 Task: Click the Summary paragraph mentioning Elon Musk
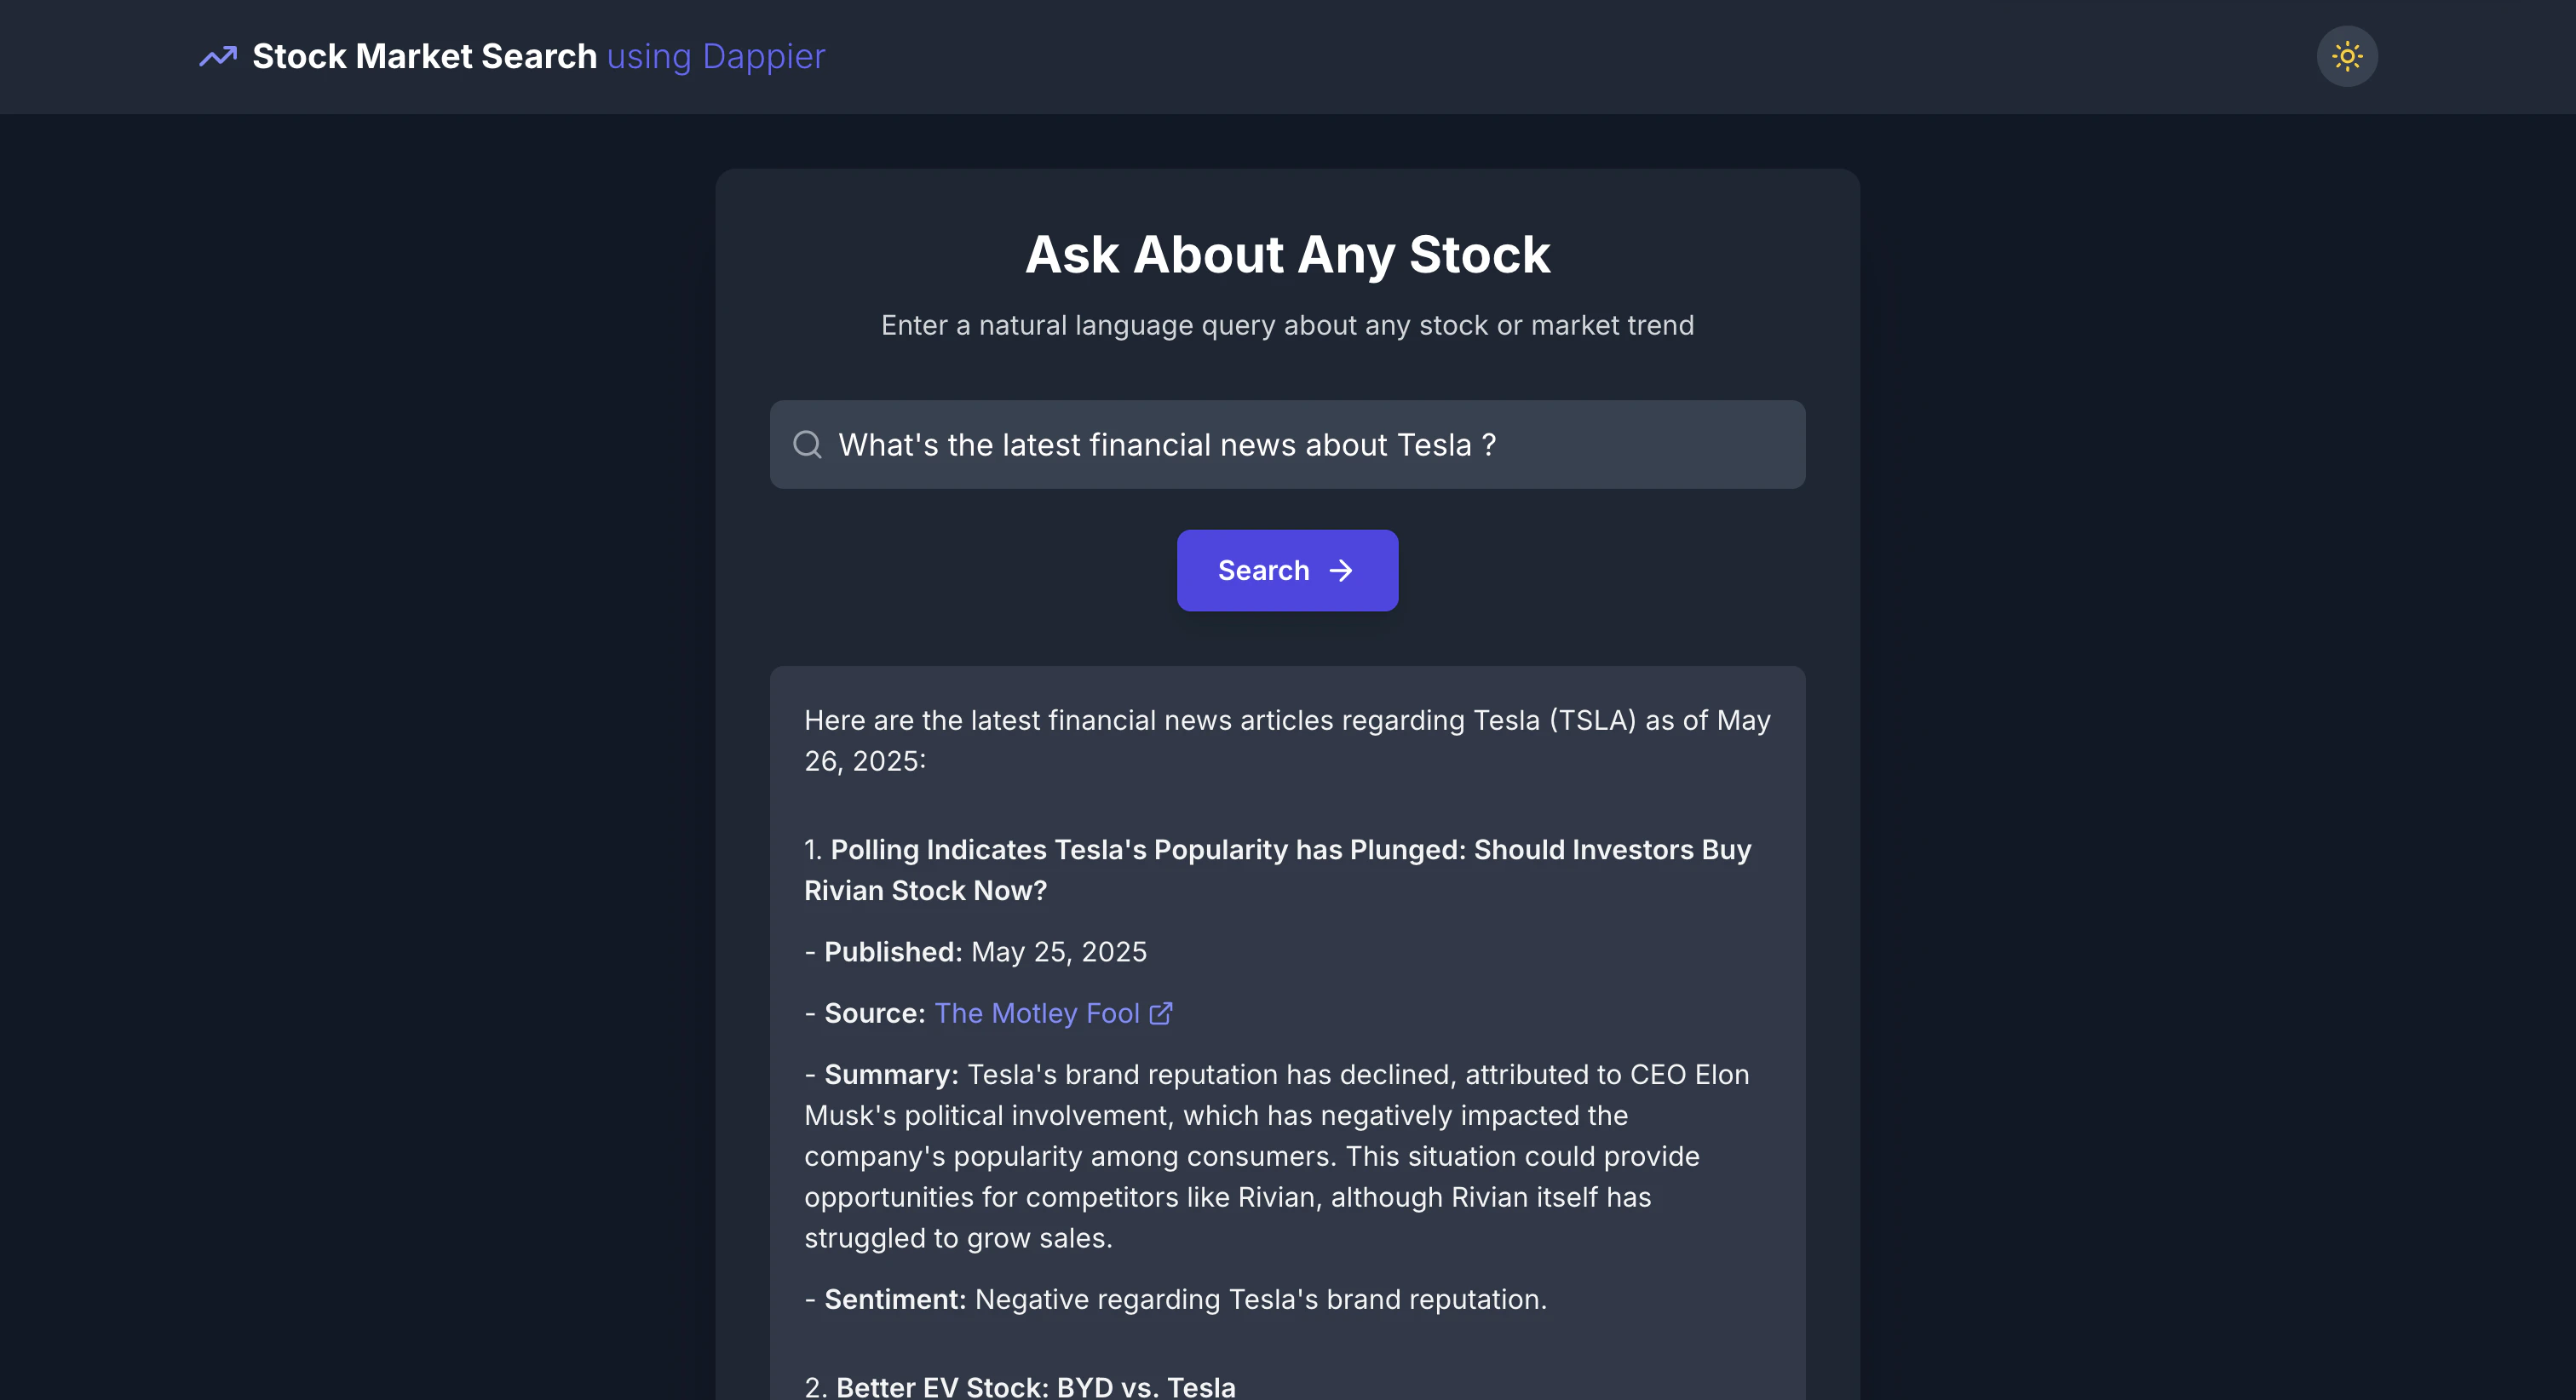[x=1276, y=1155]
